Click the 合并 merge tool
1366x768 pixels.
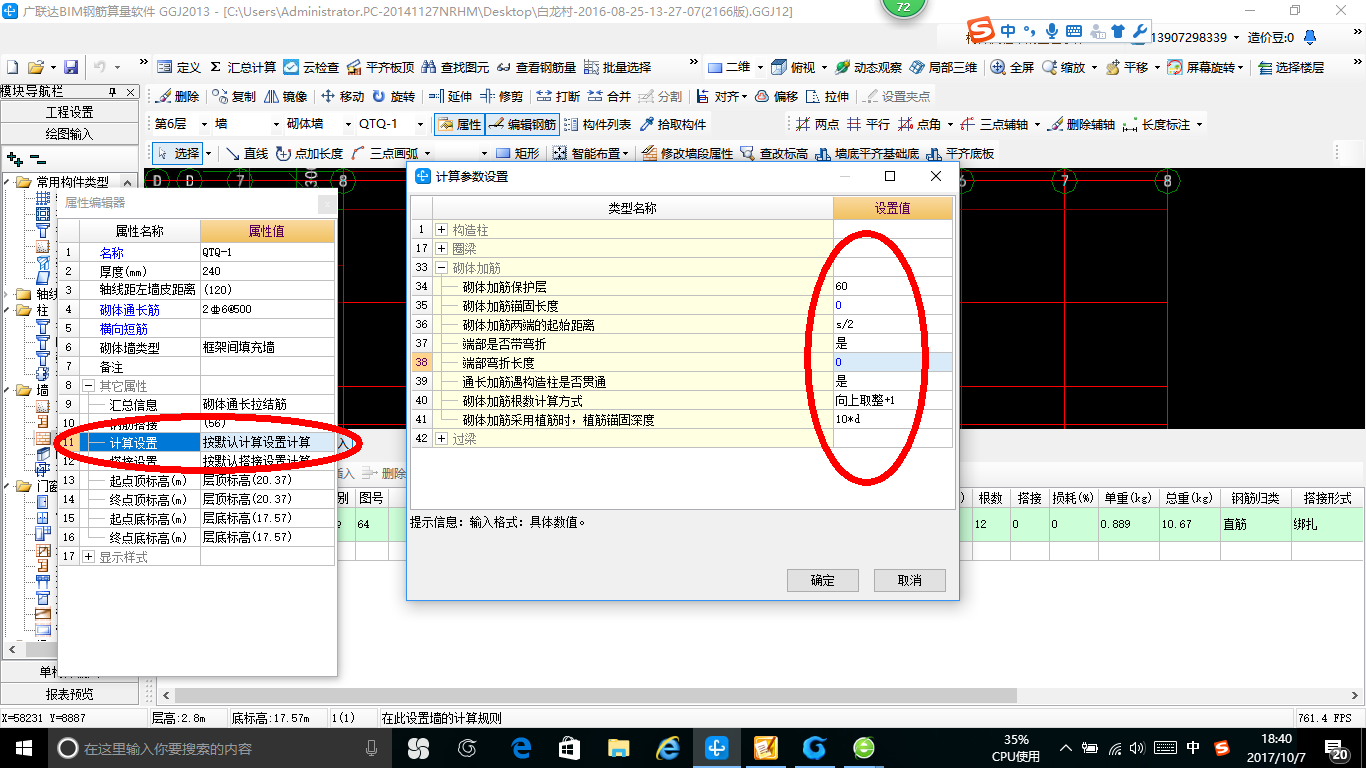pos(609,96)
